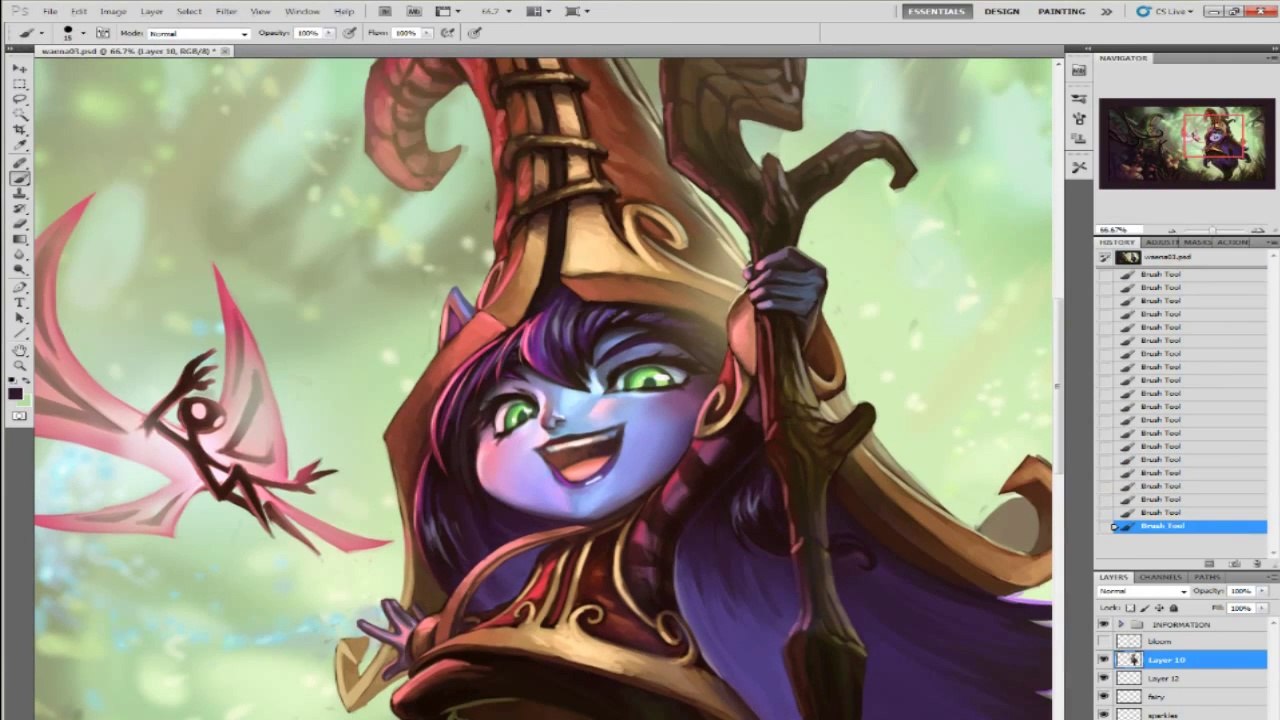Image resolution: width=1280 pixels, height=720 pixels.
Task: Hide the Layer 10 layer
Action: pyautogui.click(x=1104, y=660)
